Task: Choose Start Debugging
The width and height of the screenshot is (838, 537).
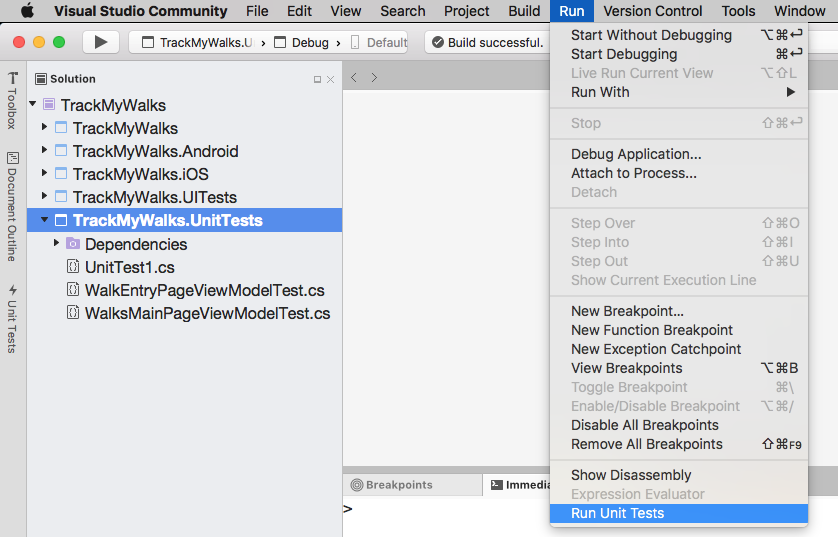Action: pyautogui.click(x=679, y=55)
